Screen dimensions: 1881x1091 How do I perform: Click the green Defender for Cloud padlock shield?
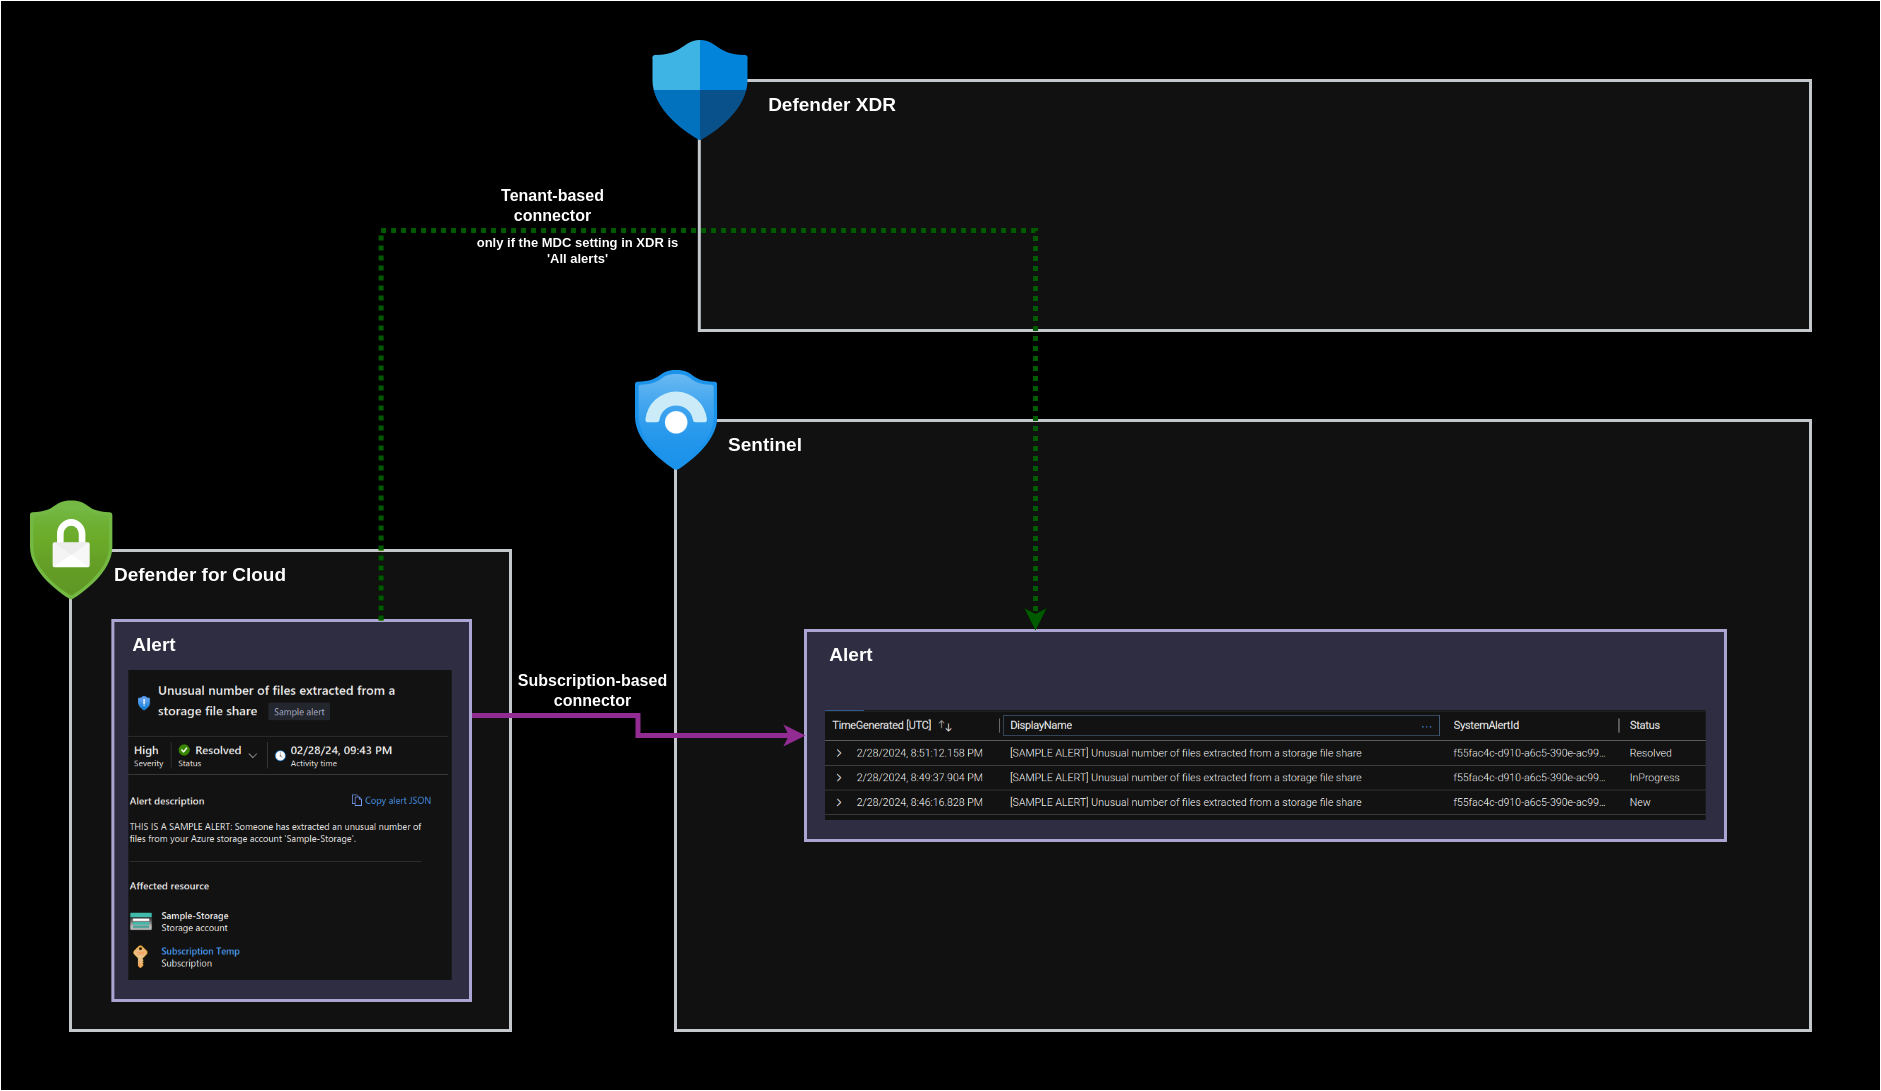(x=71, y=548)
